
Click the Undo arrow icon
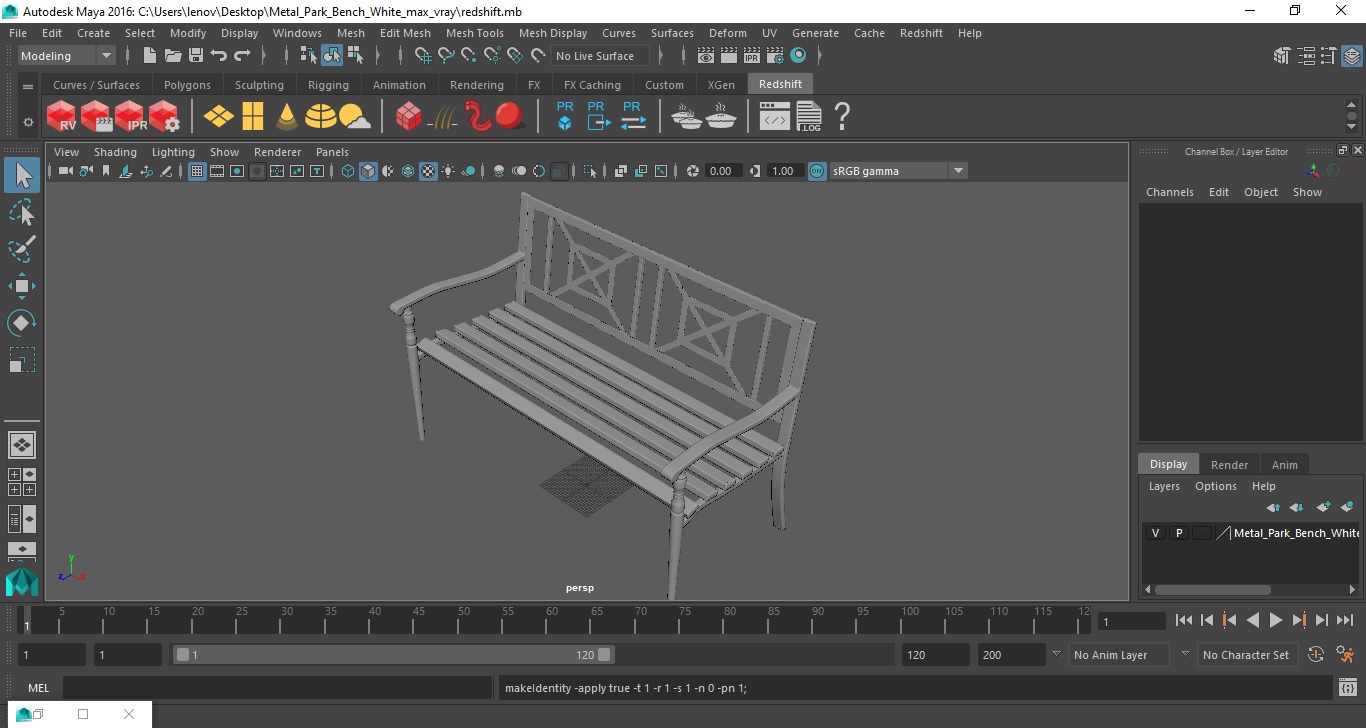(x=219, y=56)
